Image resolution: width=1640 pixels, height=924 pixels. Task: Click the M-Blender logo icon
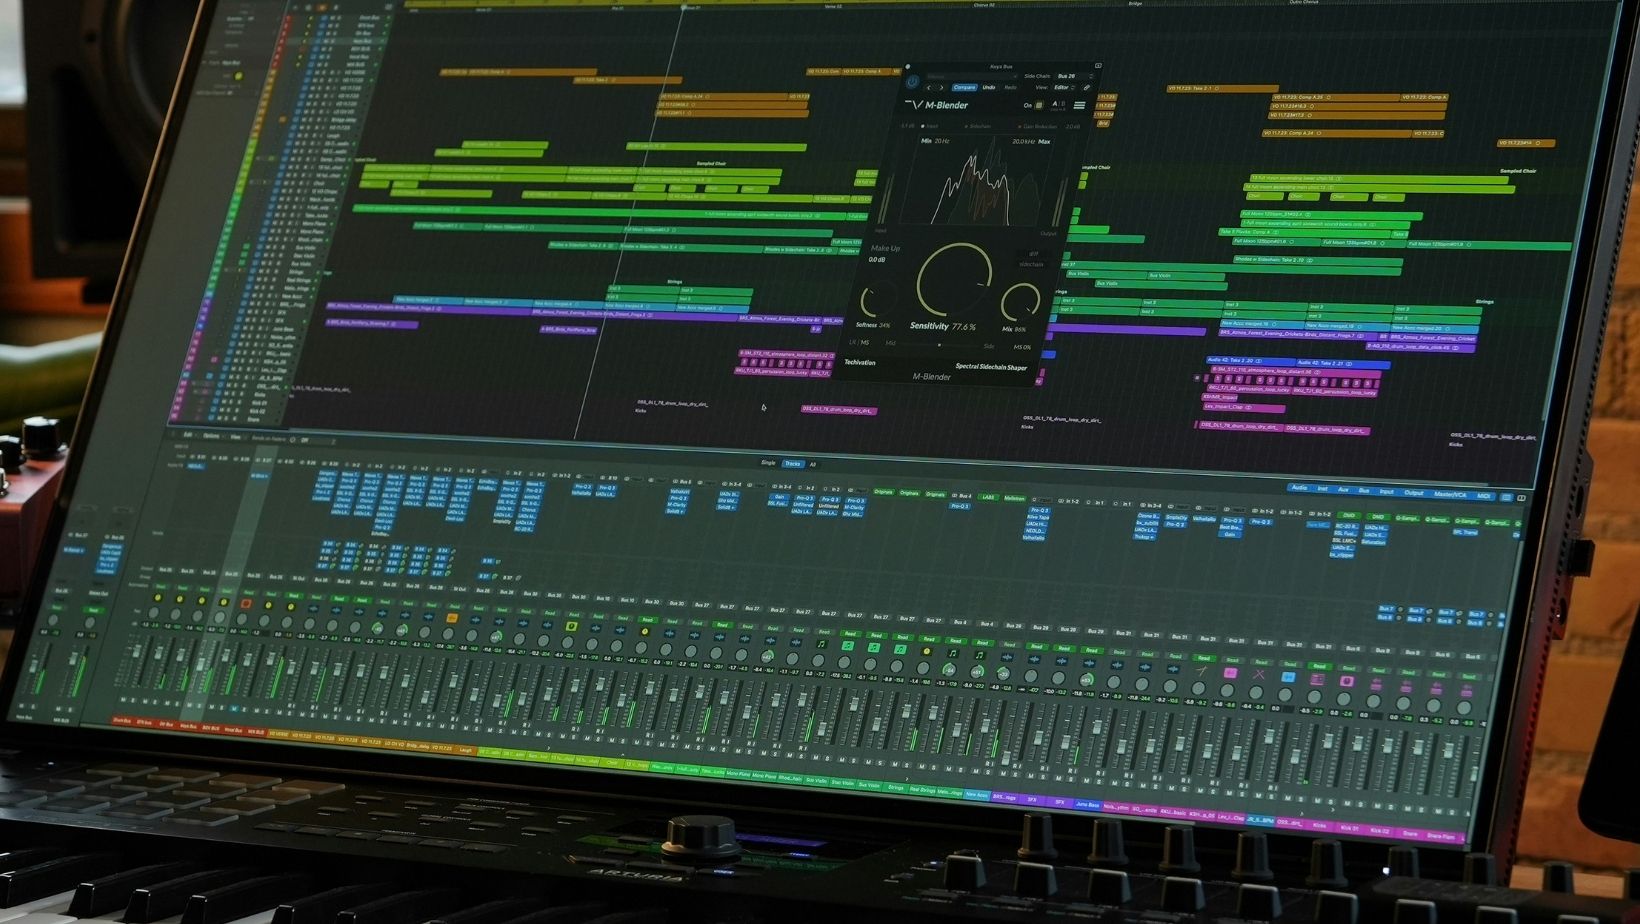[913, 104]
